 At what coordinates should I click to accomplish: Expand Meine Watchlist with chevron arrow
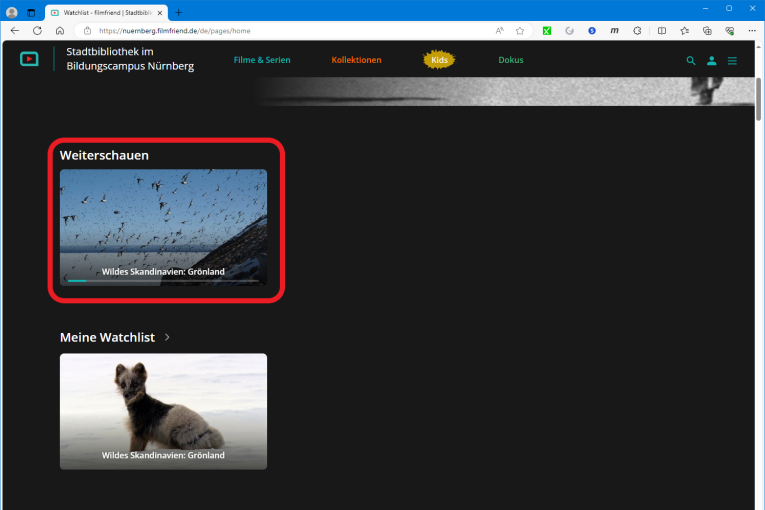point(167,338)
